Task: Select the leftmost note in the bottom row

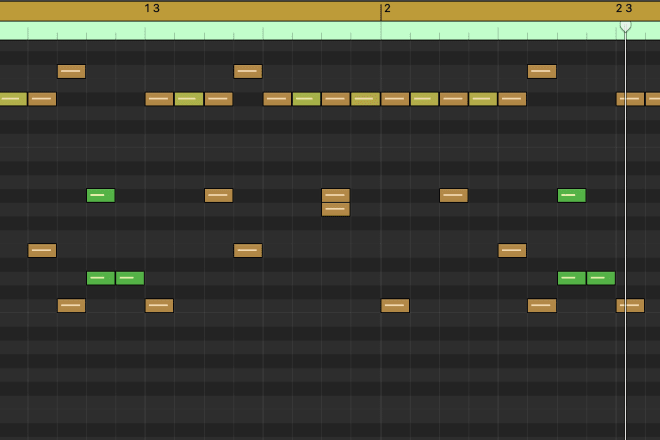Action: [72, 306]
